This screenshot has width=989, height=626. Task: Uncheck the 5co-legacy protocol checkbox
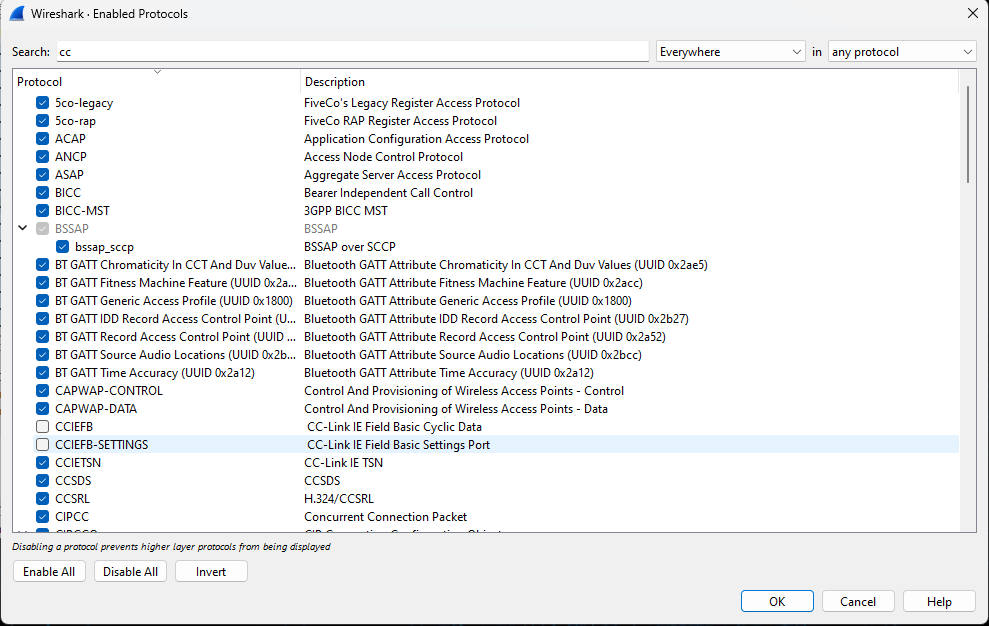[42, 102]
